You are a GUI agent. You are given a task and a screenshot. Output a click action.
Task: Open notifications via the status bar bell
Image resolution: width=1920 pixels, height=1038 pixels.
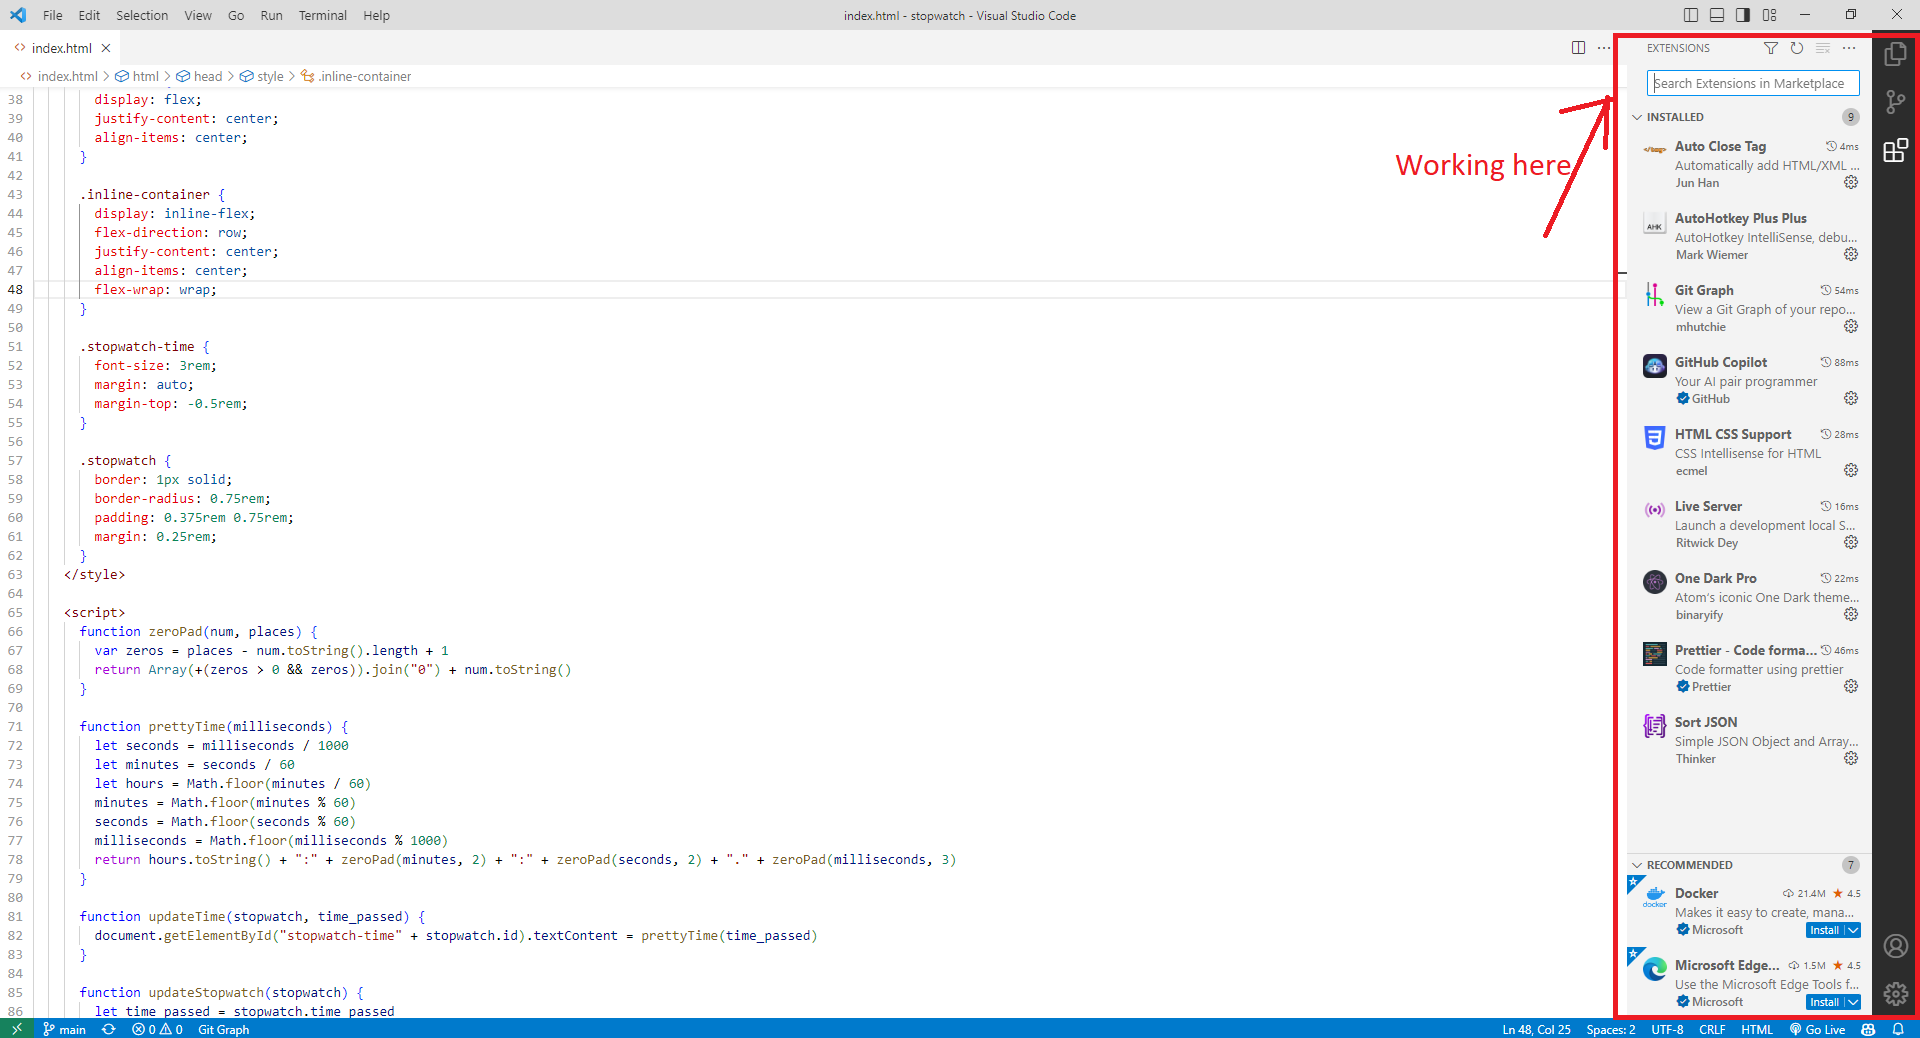tap(1900, 1029)
